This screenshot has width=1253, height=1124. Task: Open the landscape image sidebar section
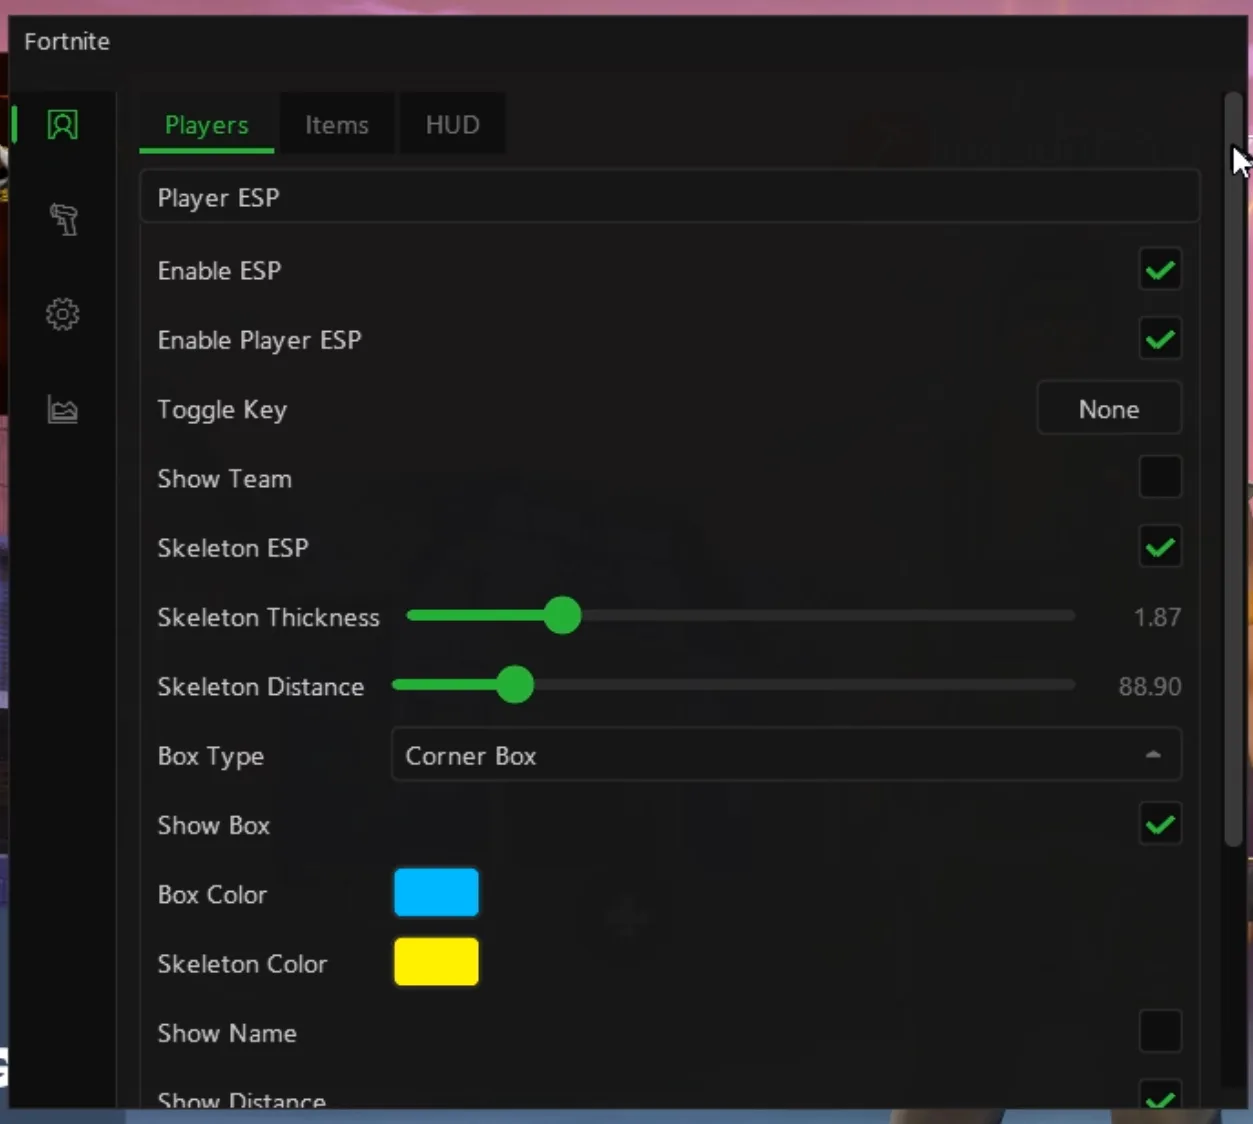pos(62,409)
